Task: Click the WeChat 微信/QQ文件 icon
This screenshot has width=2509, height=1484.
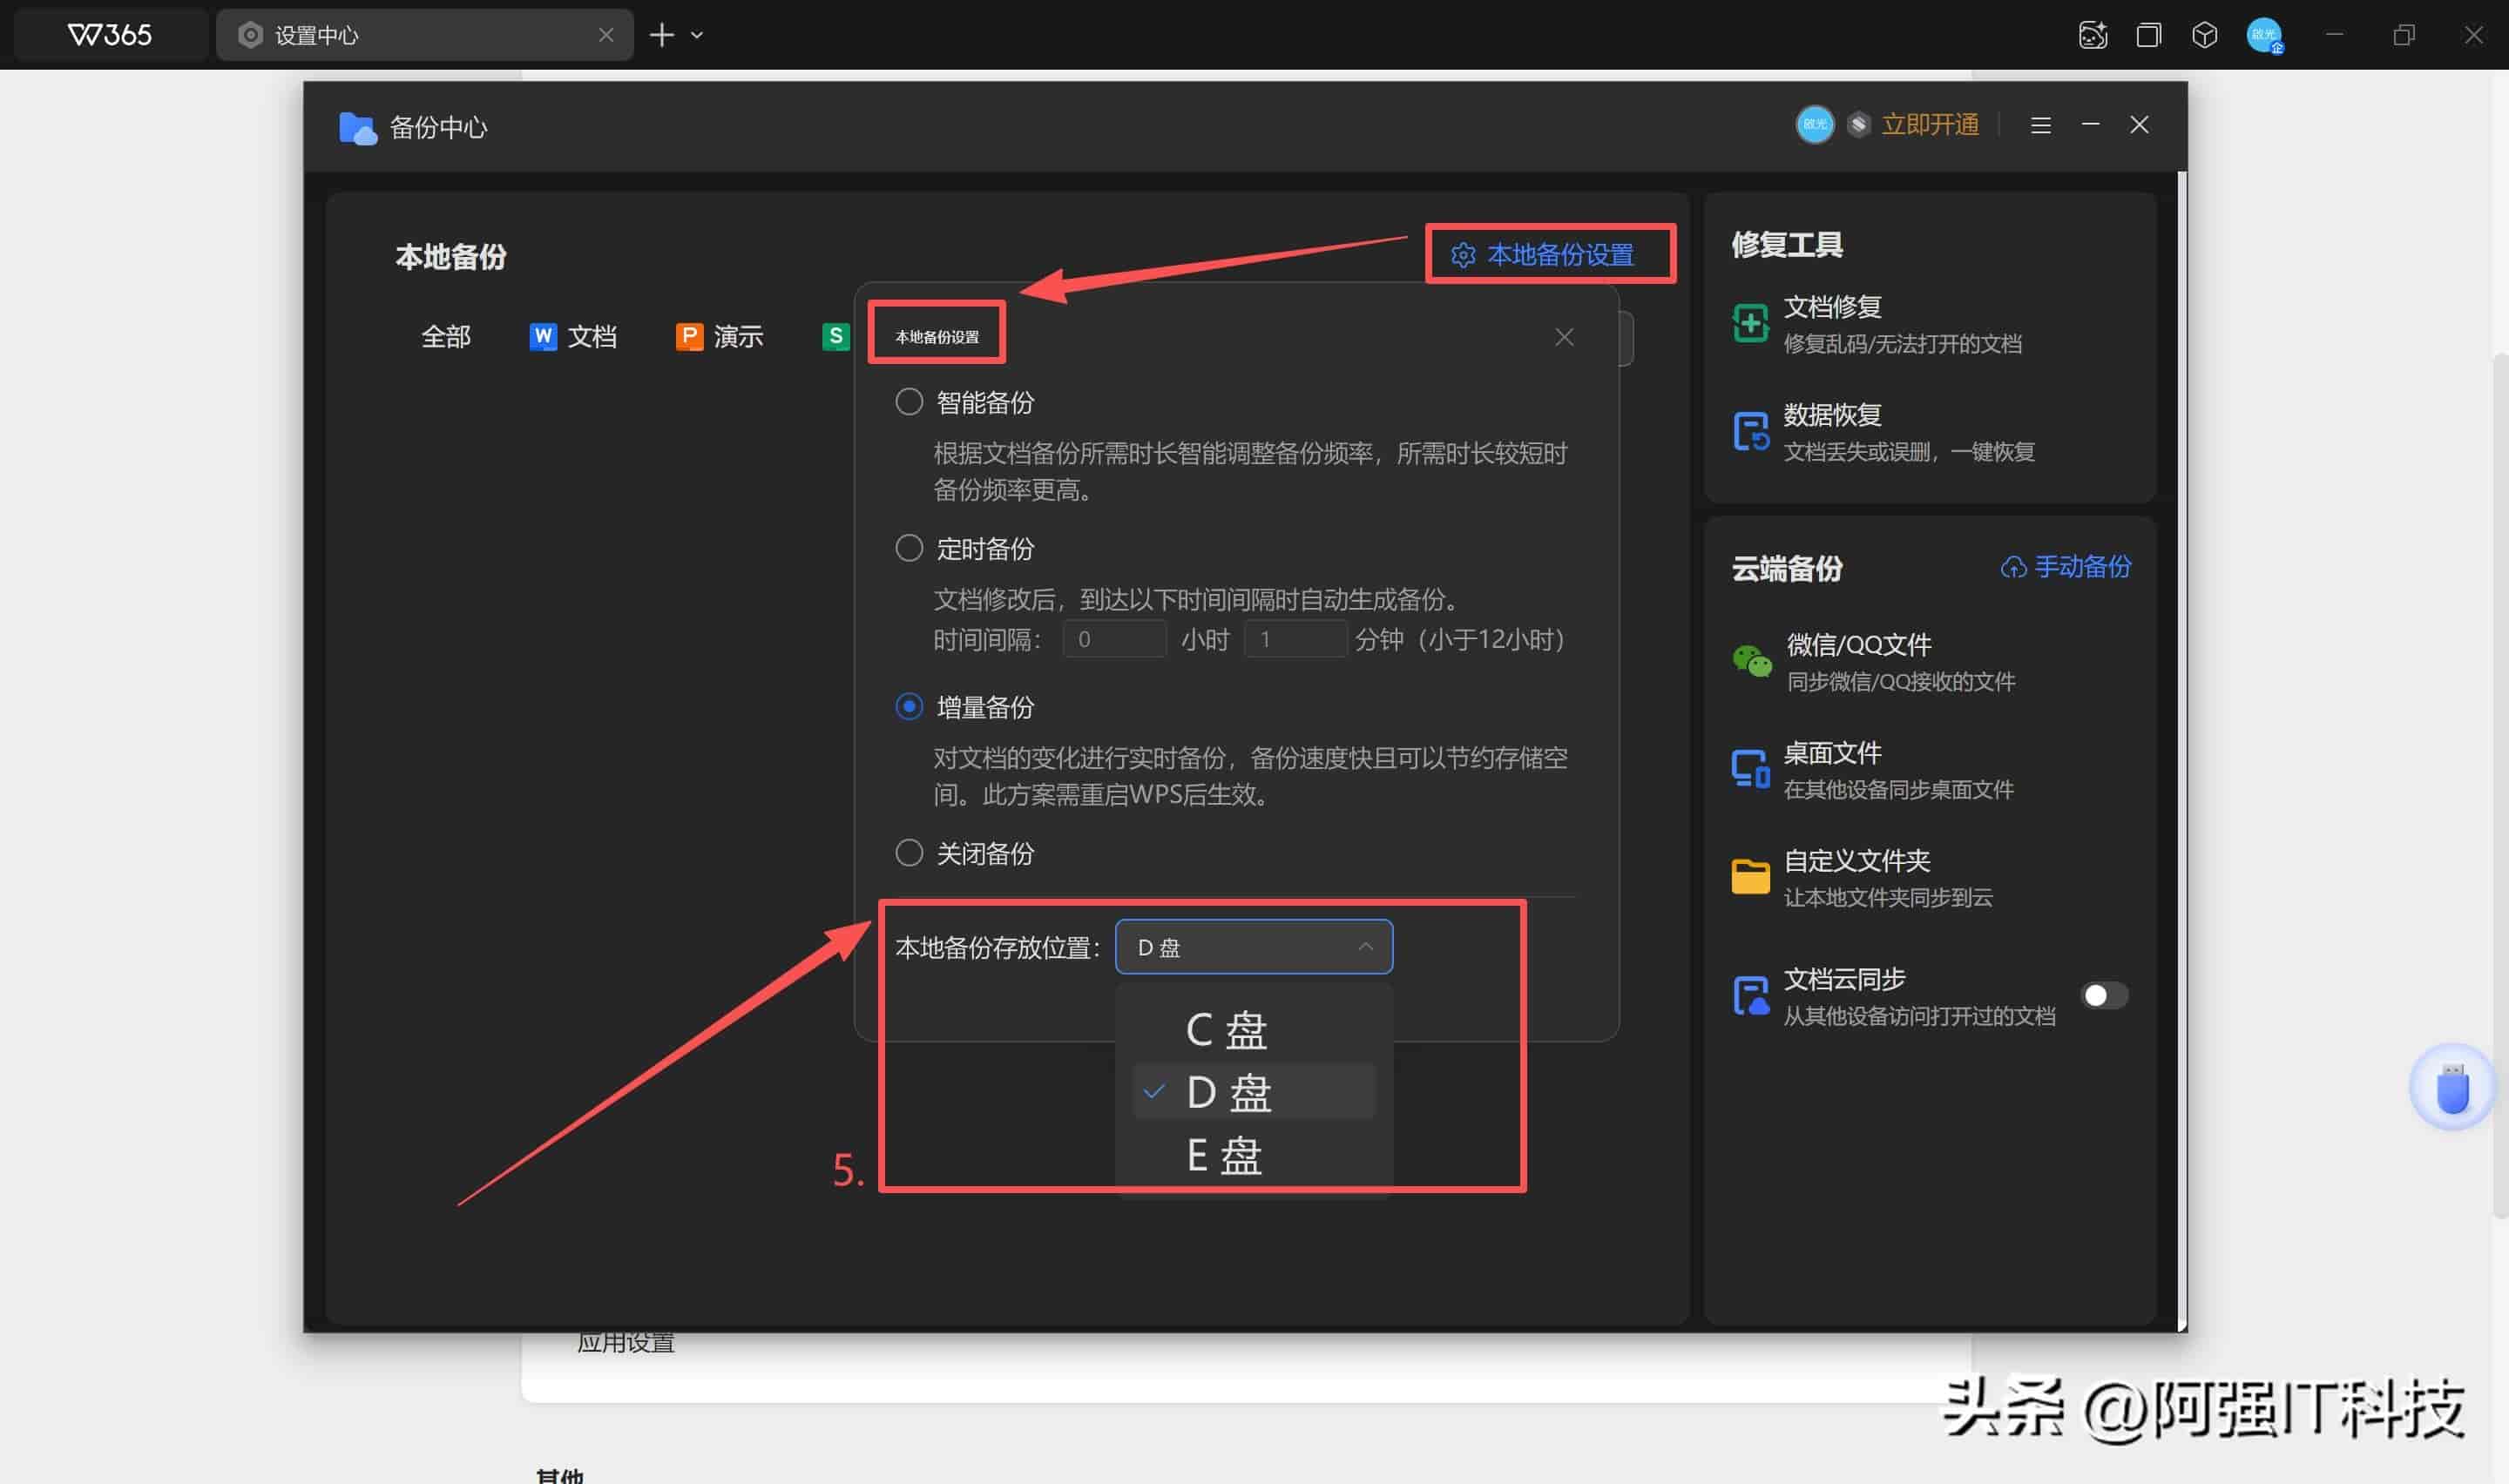Action: [1751, 661]
